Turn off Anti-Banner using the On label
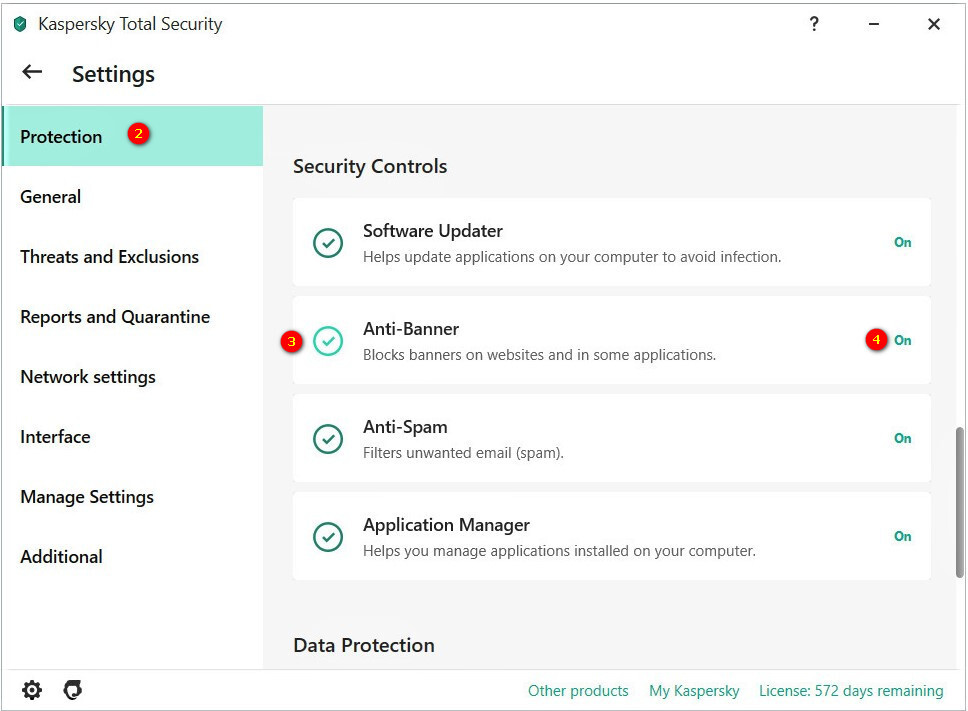 coord(902,341)
